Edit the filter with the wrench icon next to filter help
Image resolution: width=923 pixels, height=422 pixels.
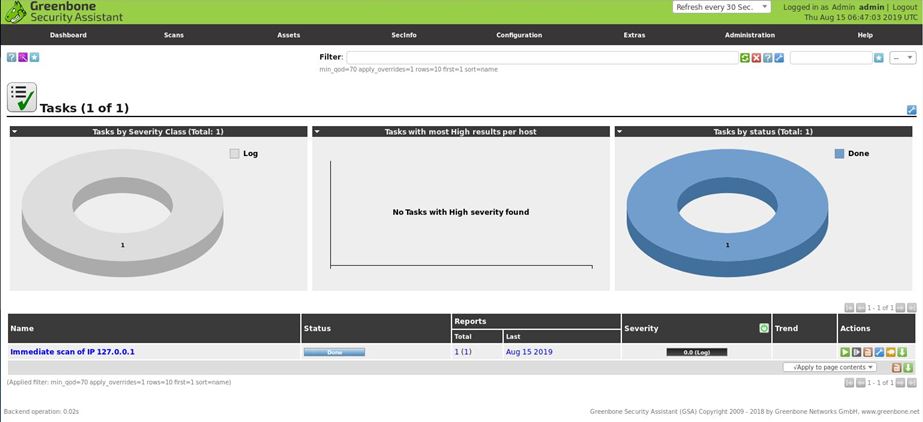pyautogui.click(x=779, y=58)
